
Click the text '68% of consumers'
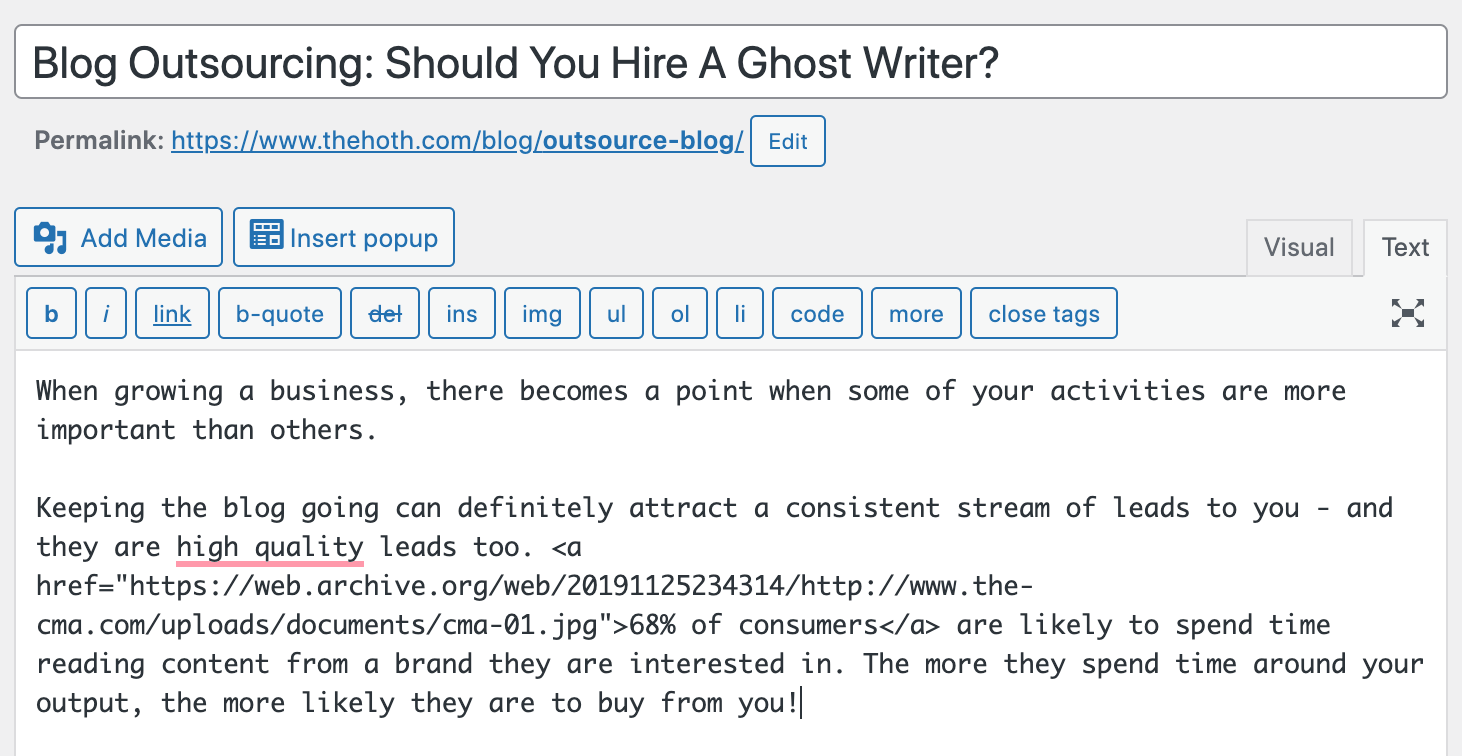753,625
